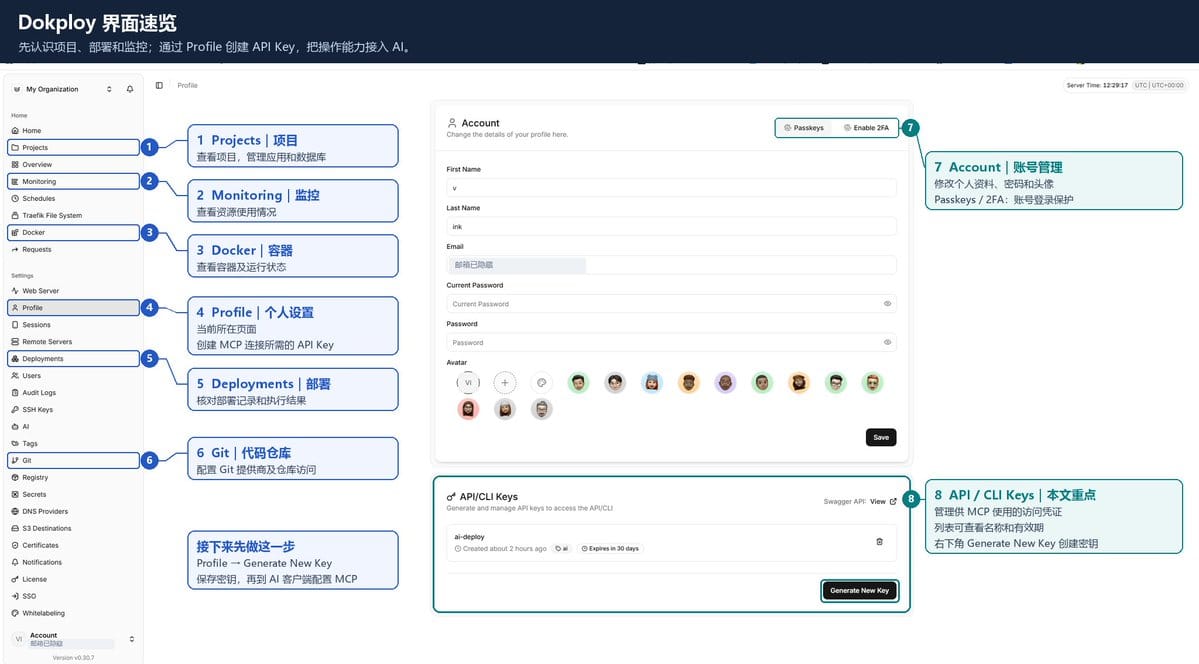Pick the avatar with the blue background
Screen dimensions: 1199x664
[x=651, y=382]
